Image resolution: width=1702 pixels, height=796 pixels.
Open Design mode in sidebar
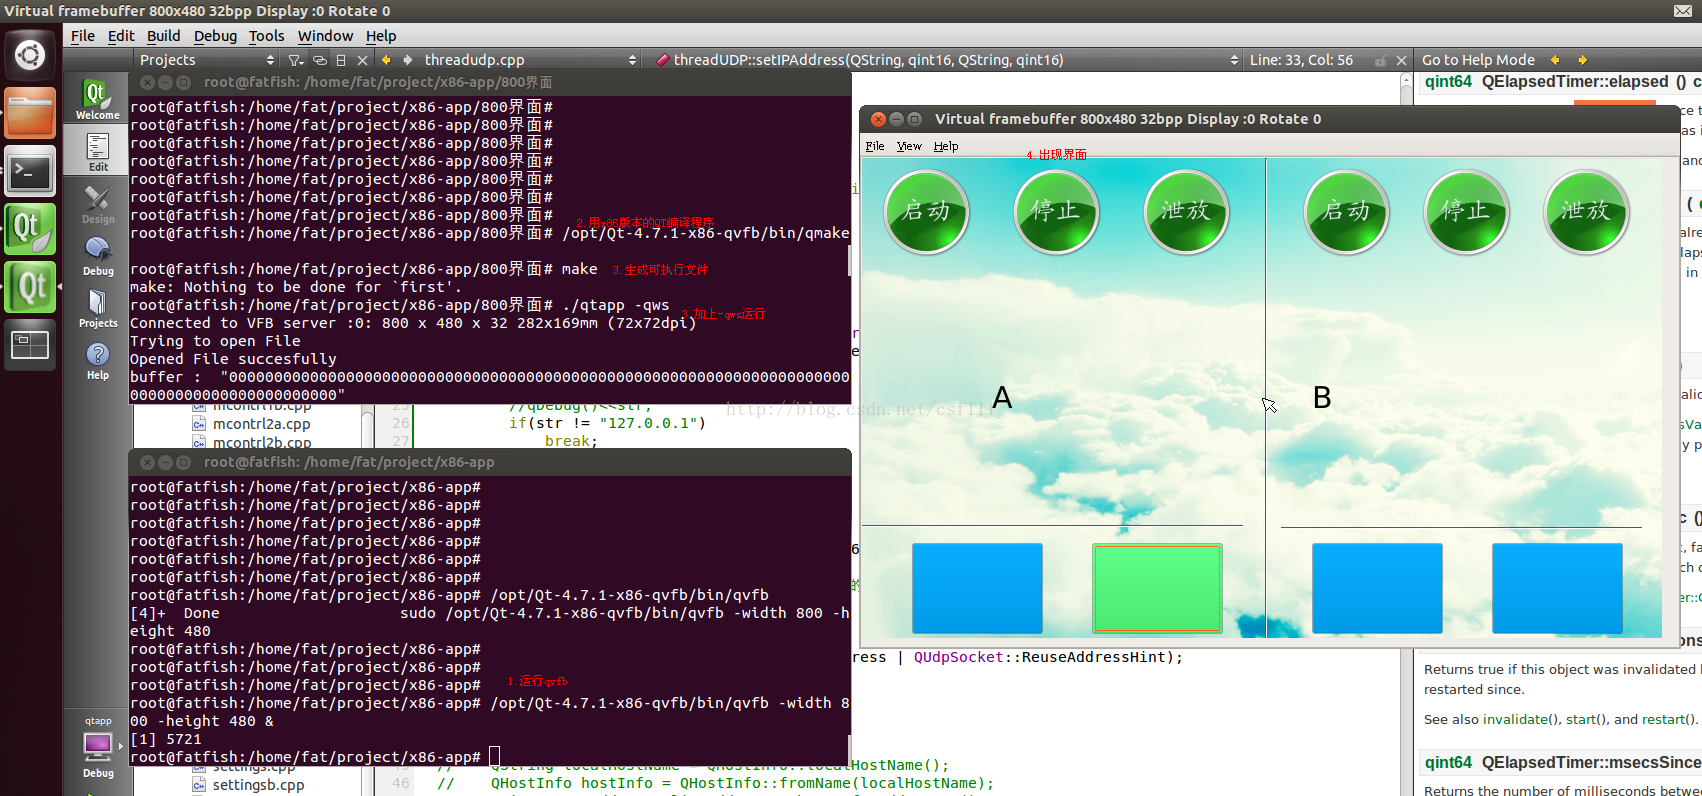97,203
